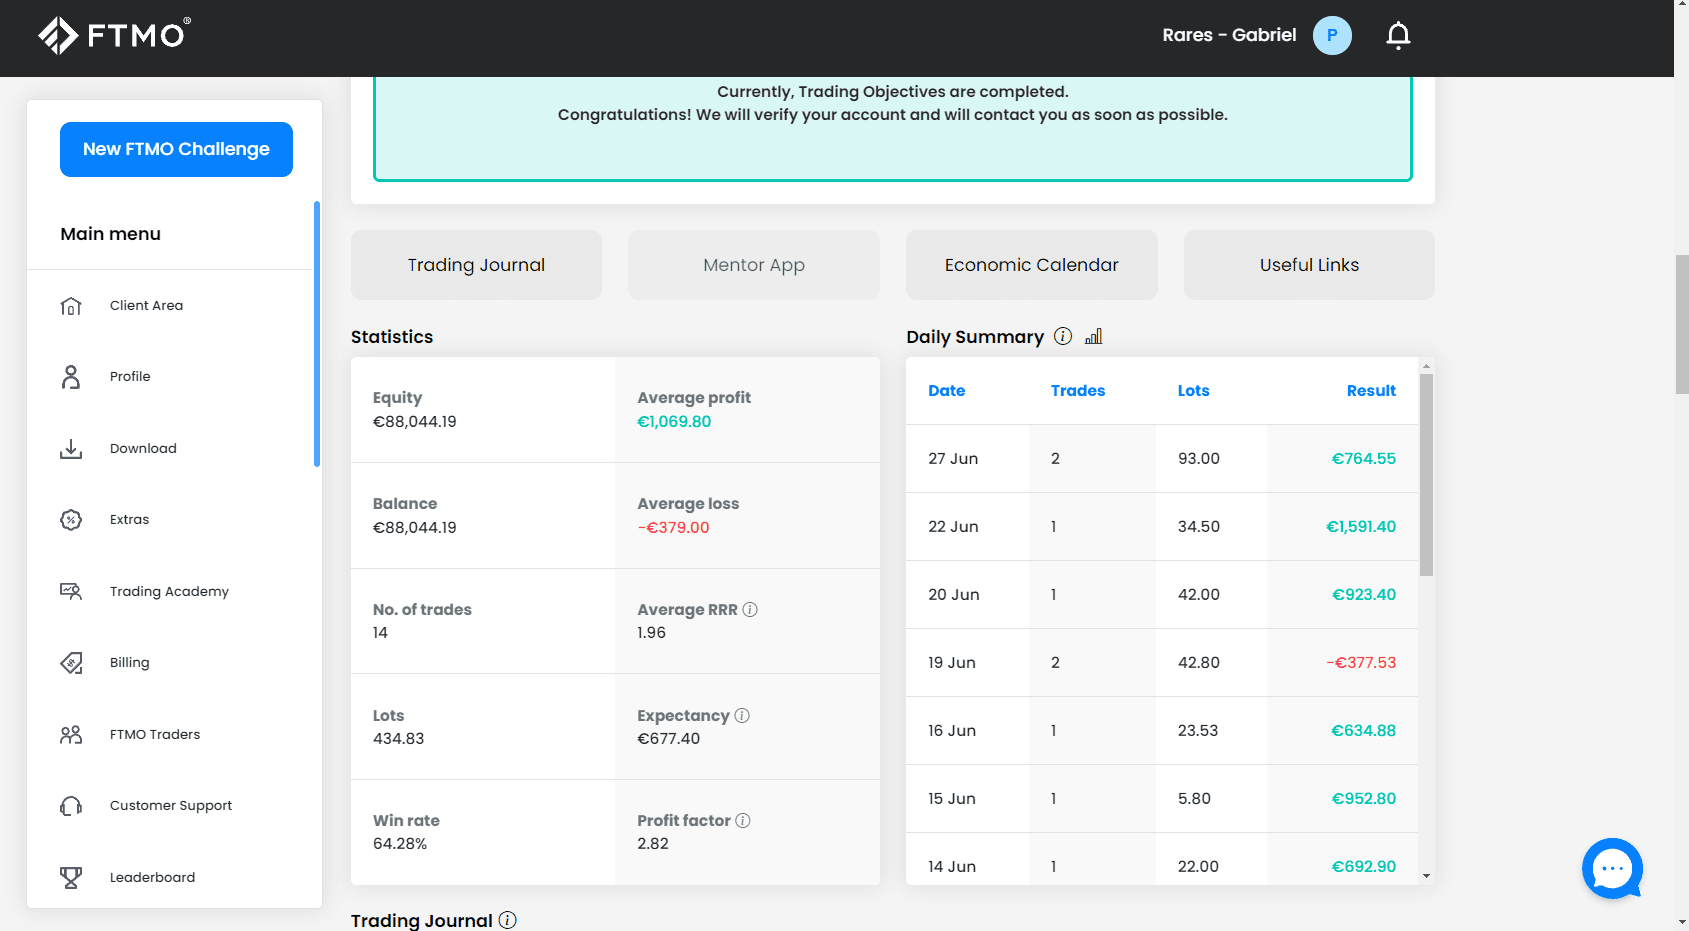This screenshot has height=931, width=1689.
Task: Open the Mentor App tab button
Action: pos(754,265)
